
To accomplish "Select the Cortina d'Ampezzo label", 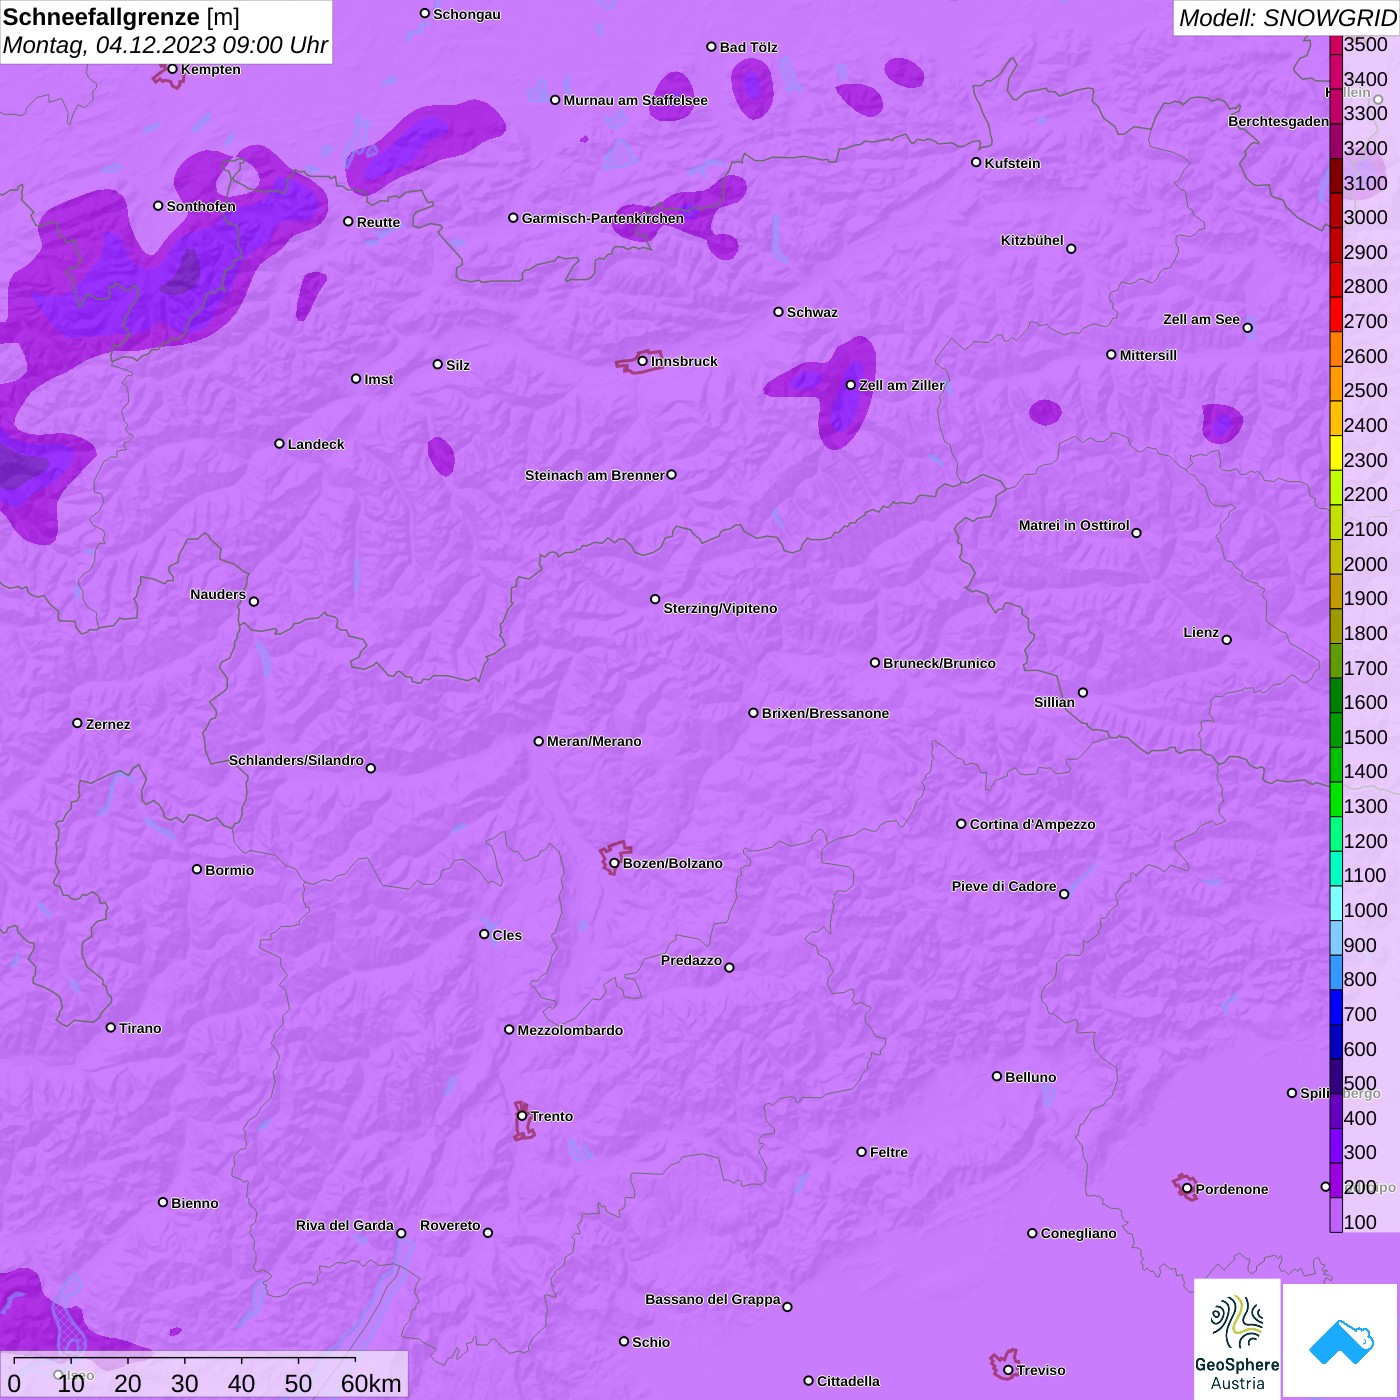I will click(x=1032, y=824).
